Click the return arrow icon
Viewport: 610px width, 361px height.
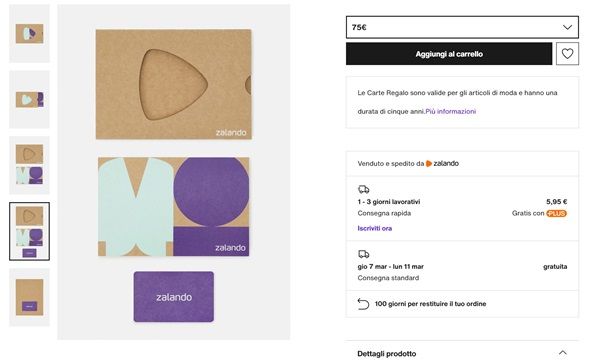pos(363,304)
